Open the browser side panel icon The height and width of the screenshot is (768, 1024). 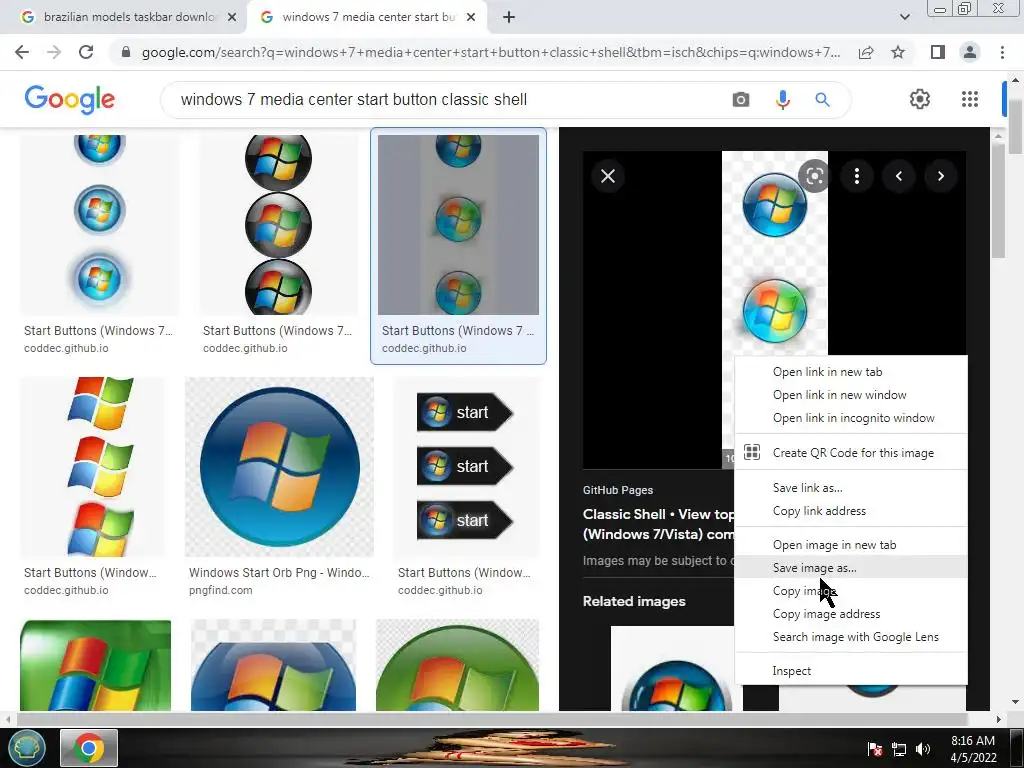pyautogui.click(x=938, y=52)
